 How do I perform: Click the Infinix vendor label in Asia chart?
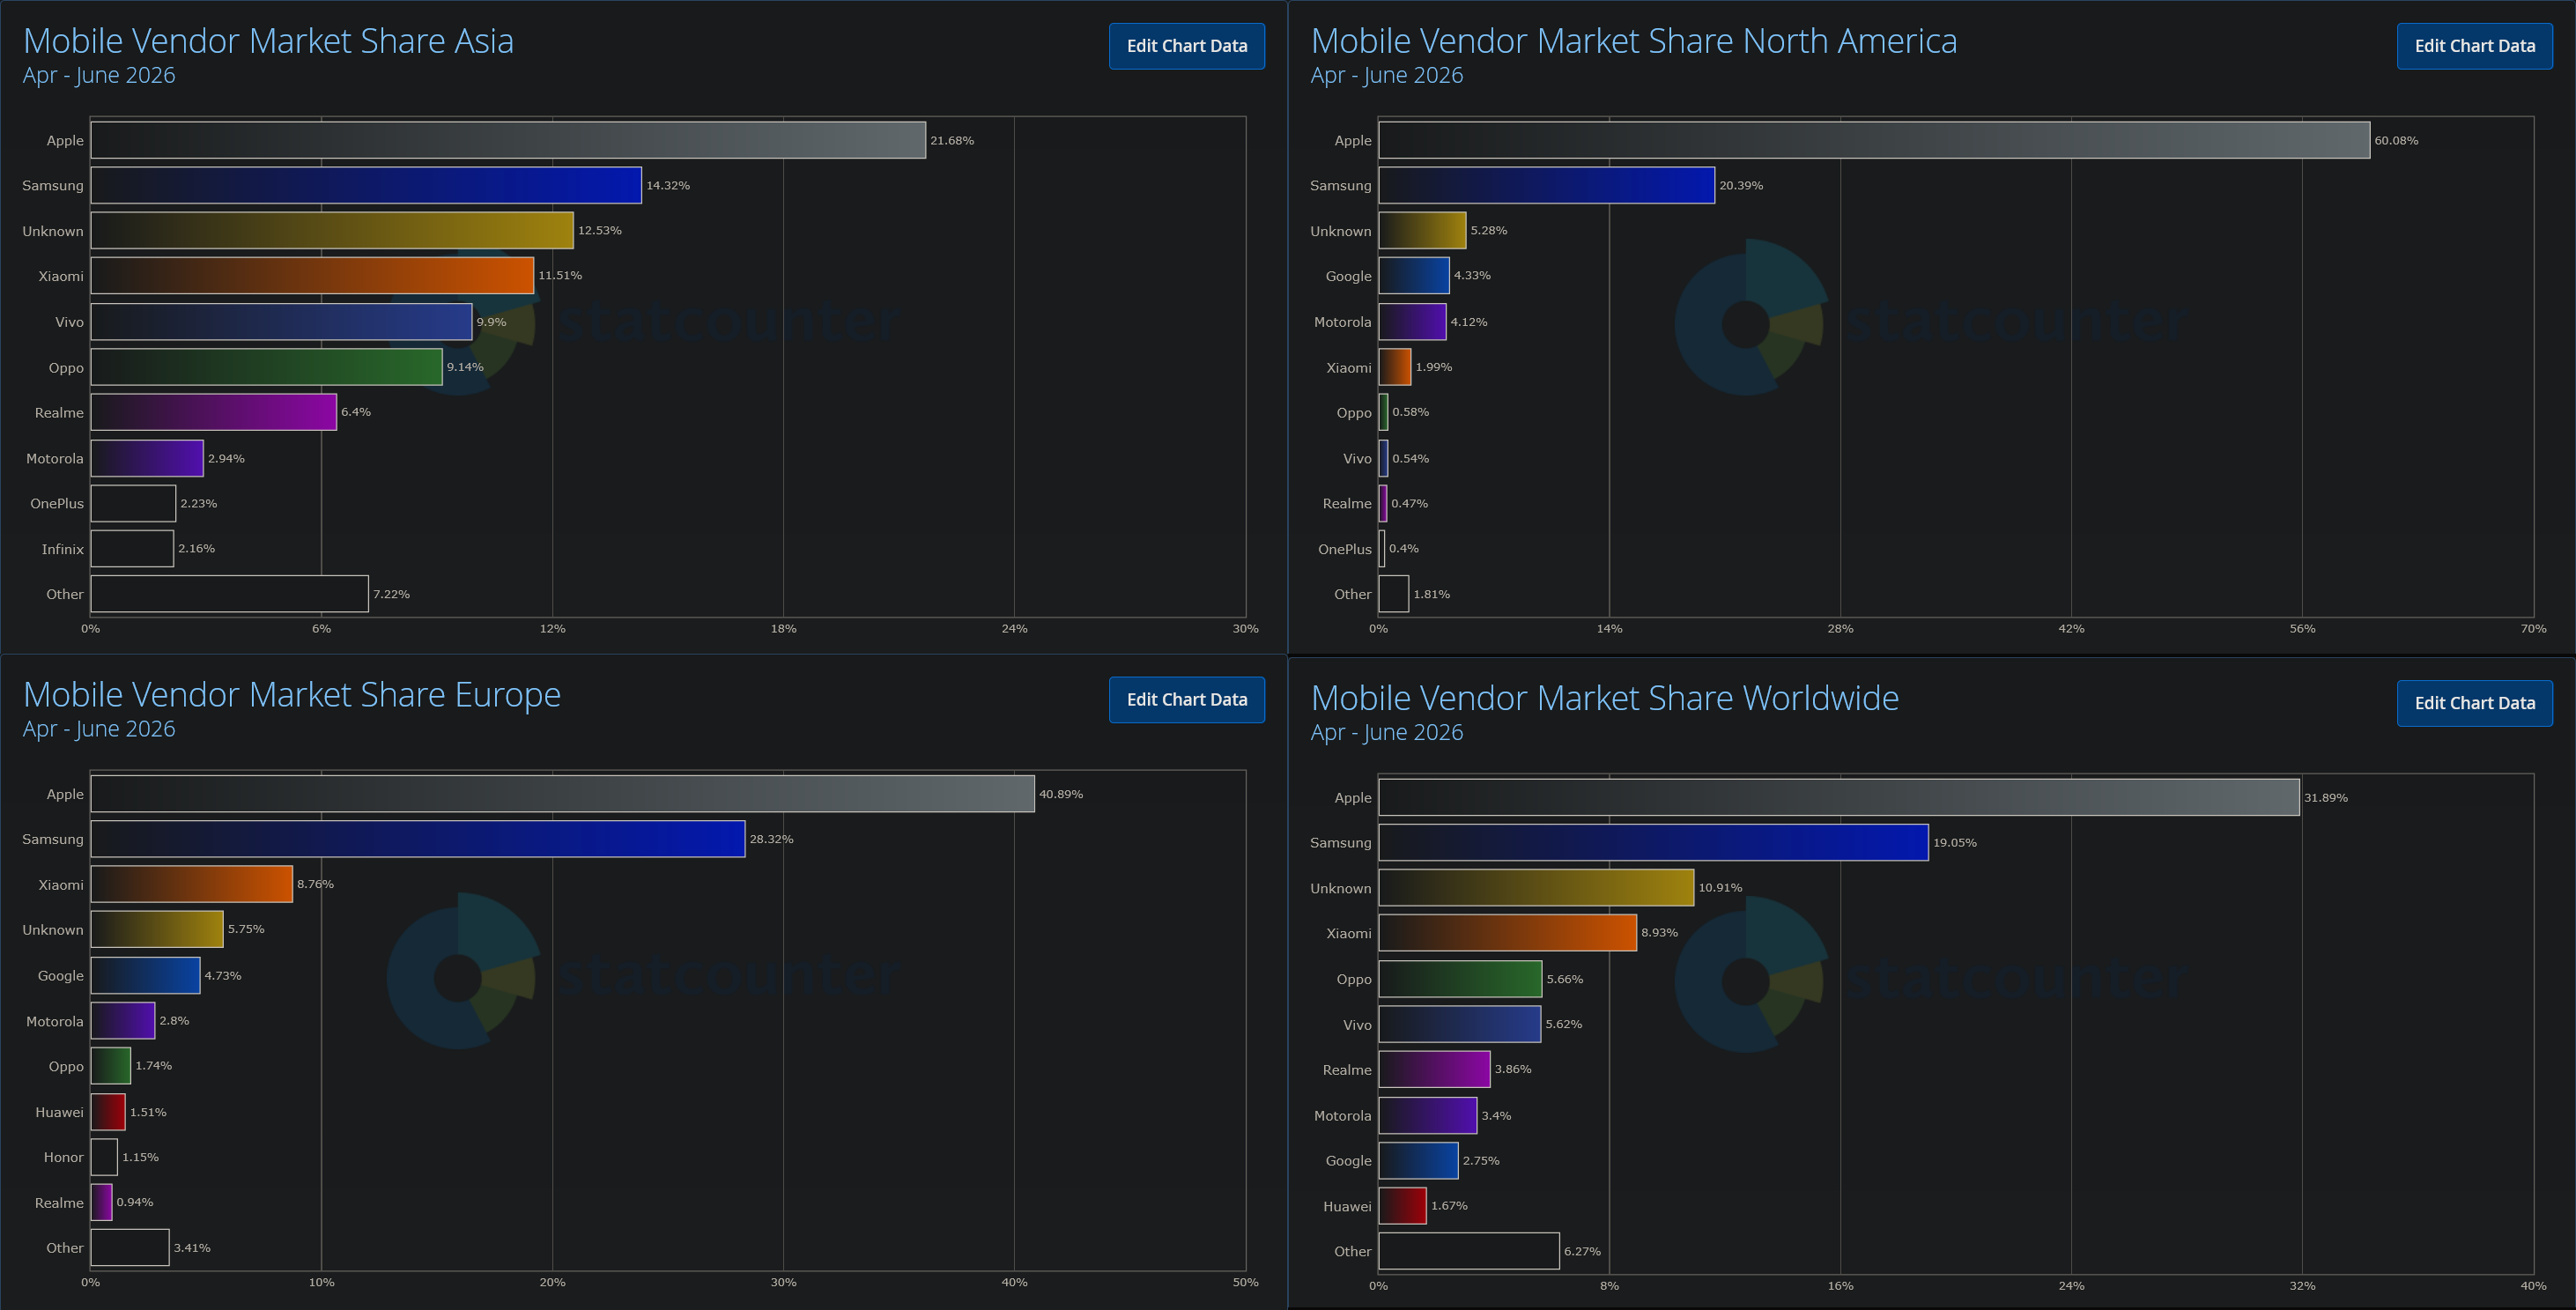[x=63, y=549]
